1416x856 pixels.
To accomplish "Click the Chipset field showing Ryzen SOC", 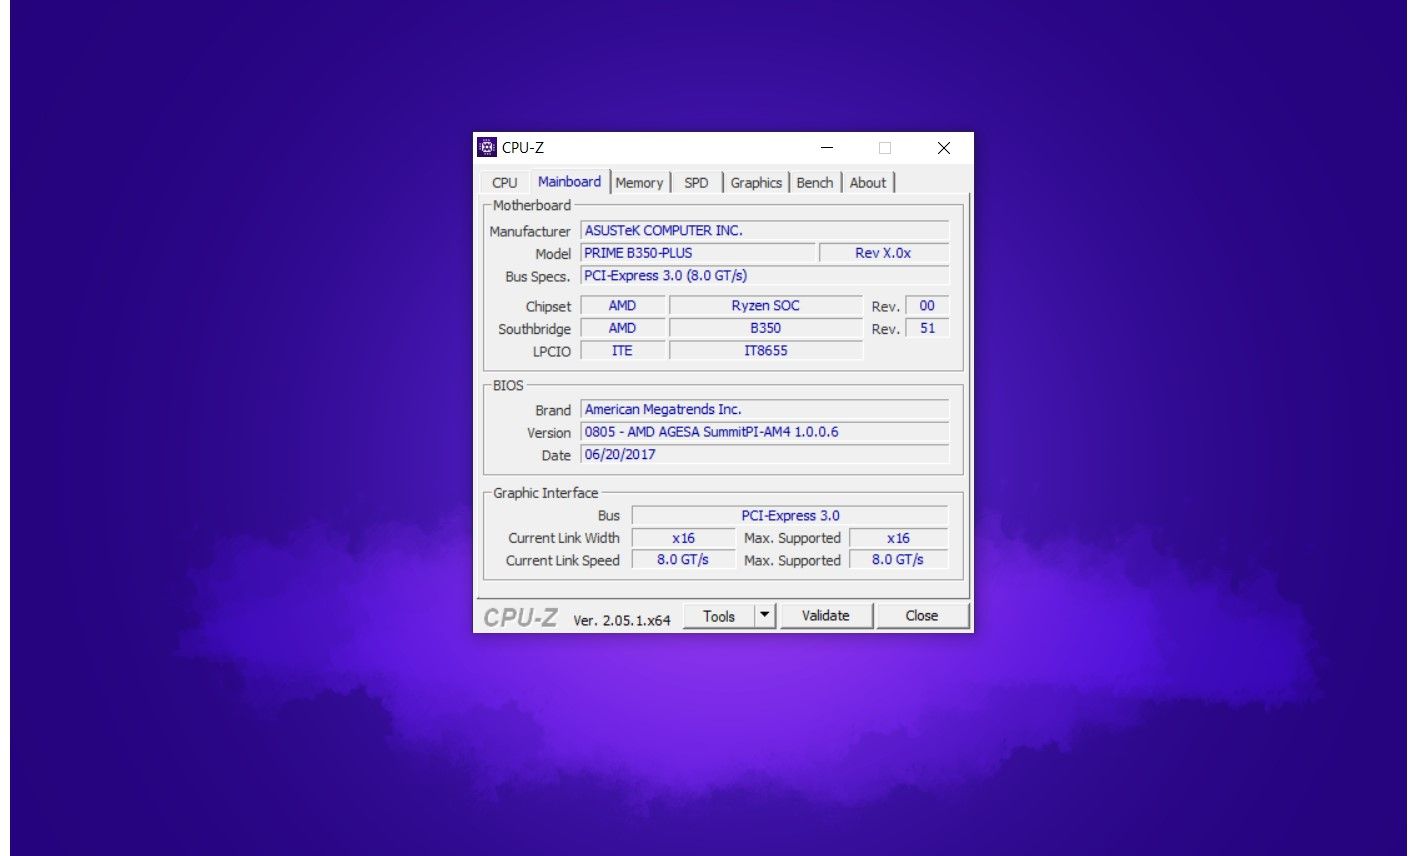I will point(765,305).
